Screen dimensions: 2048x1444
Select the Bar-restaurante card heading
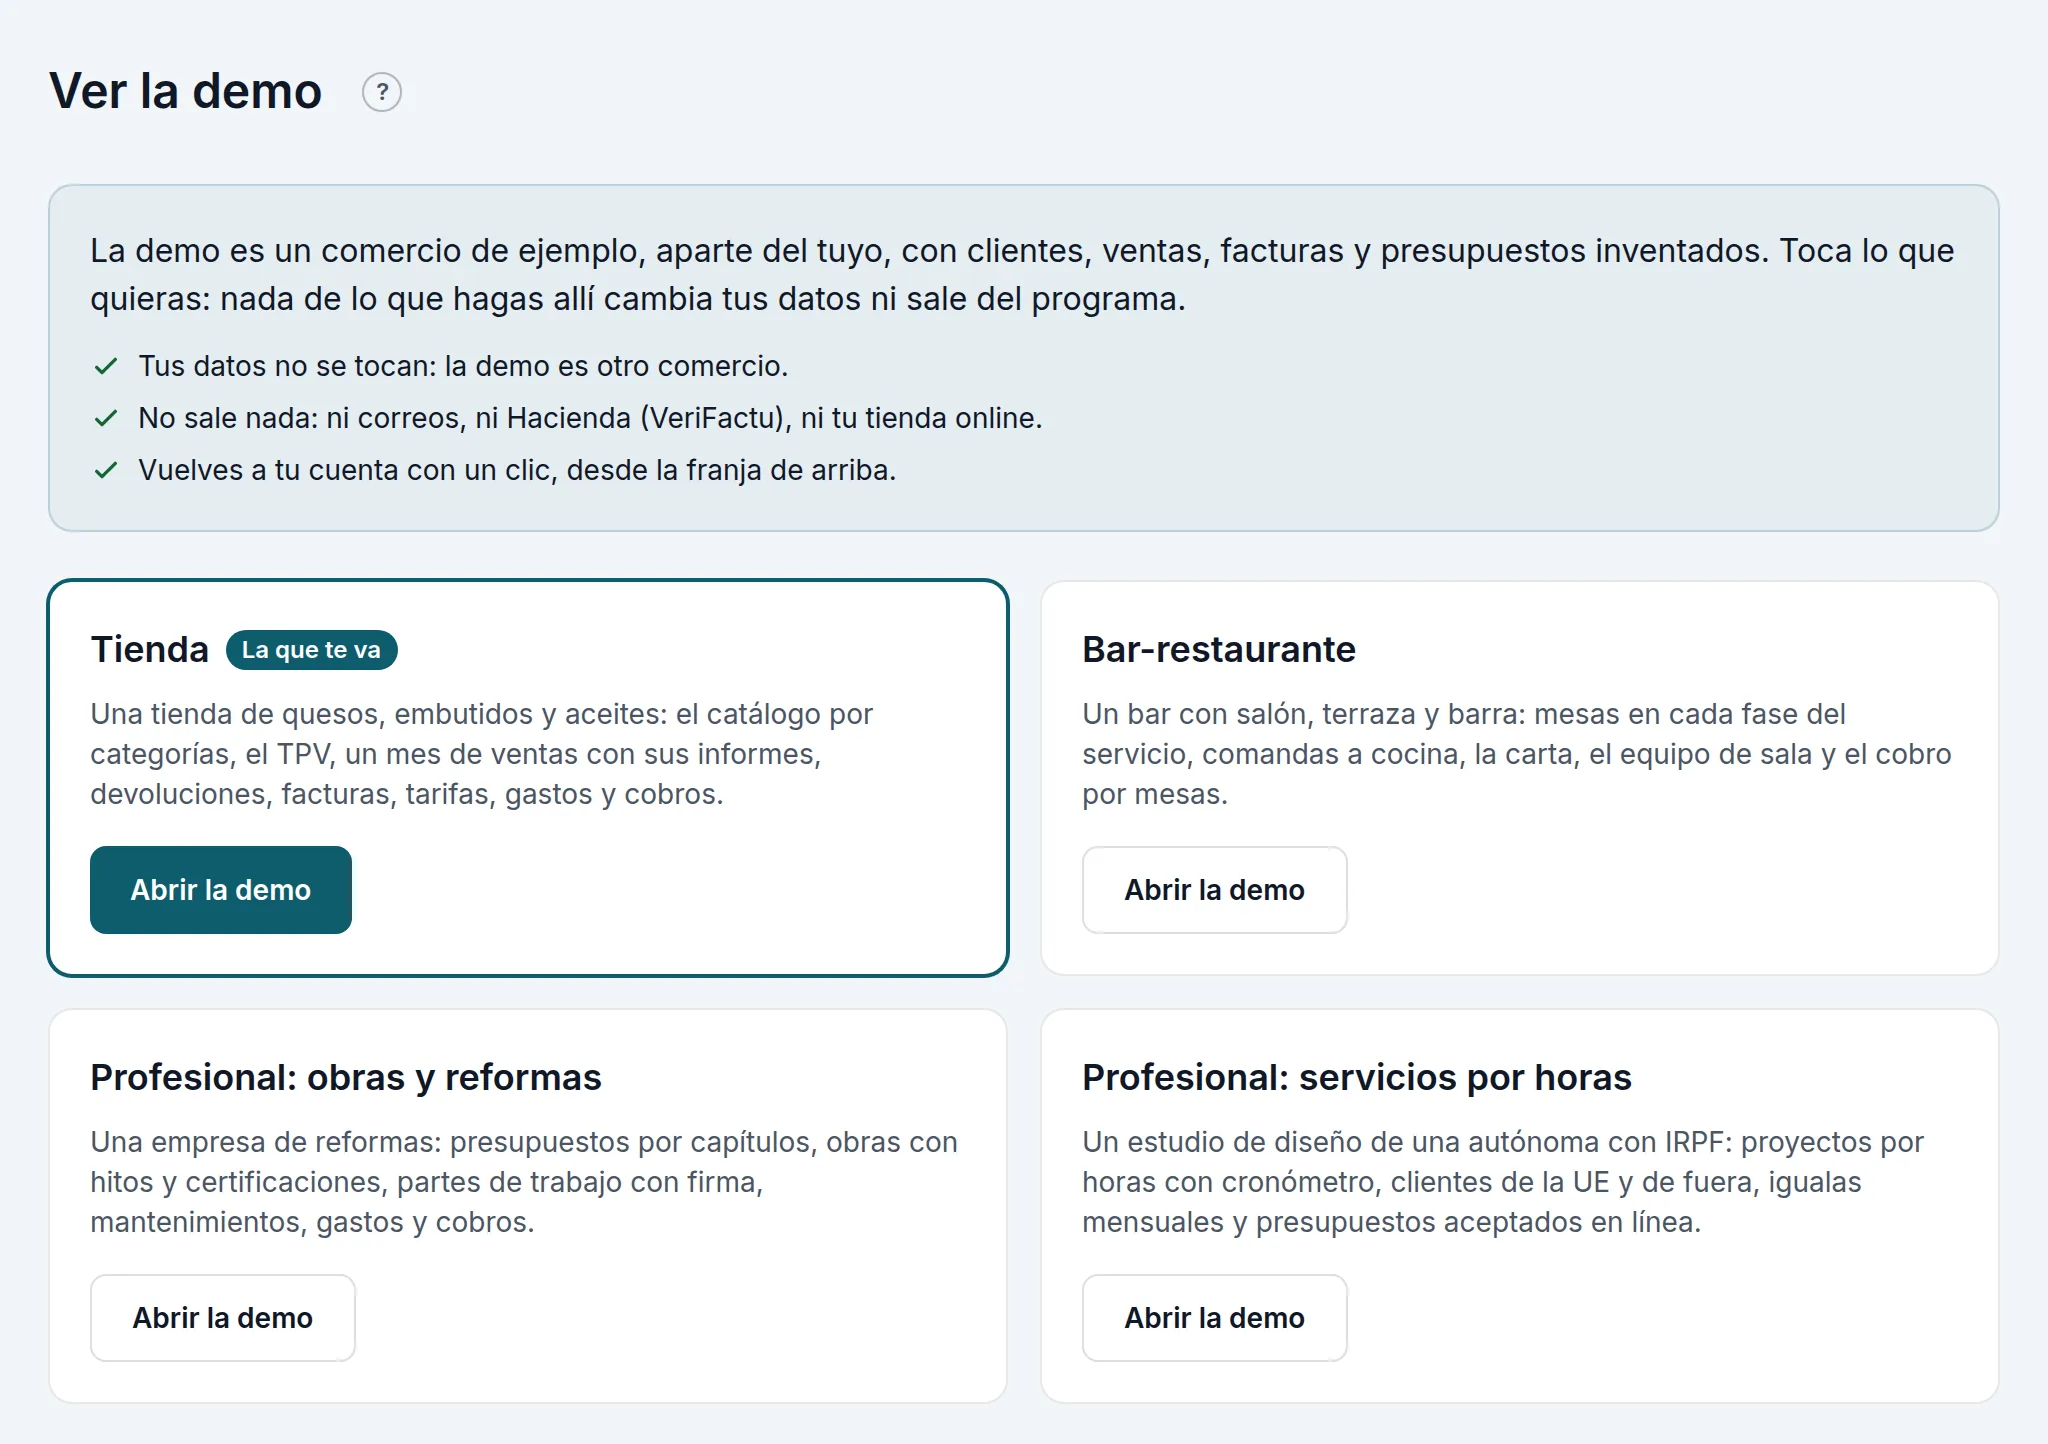click(x=1219, y=650)
